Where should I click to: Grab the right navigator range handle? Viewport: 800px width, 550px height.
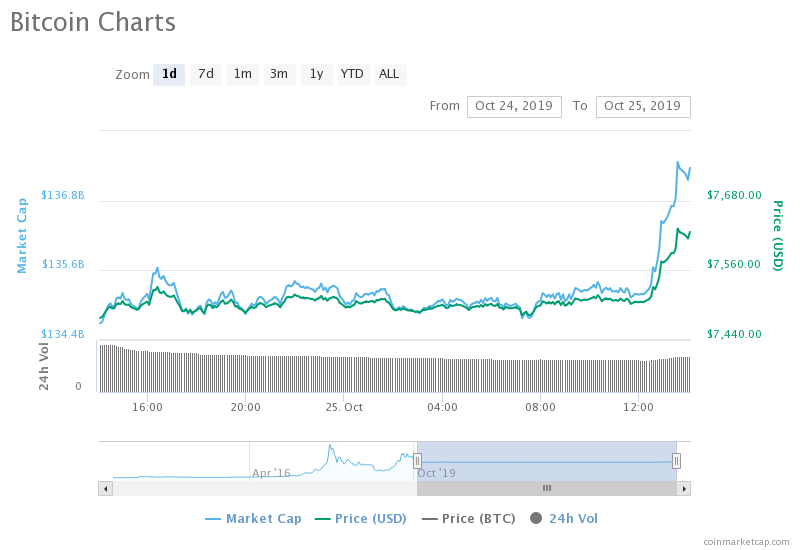(676, 461)
